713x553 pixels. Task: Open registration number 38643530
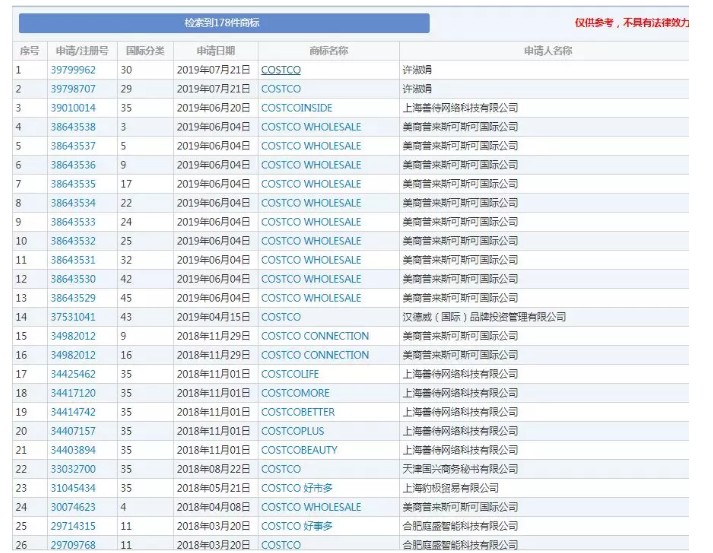click(x=73, y=279)
